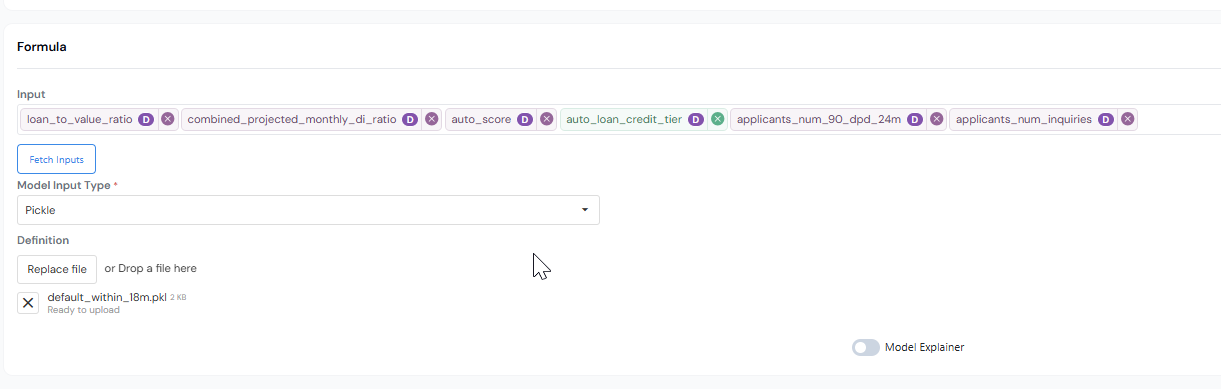Click the or Drop a file here text
The height and width of the screenshot is (389, 1221).
[151, 269]
